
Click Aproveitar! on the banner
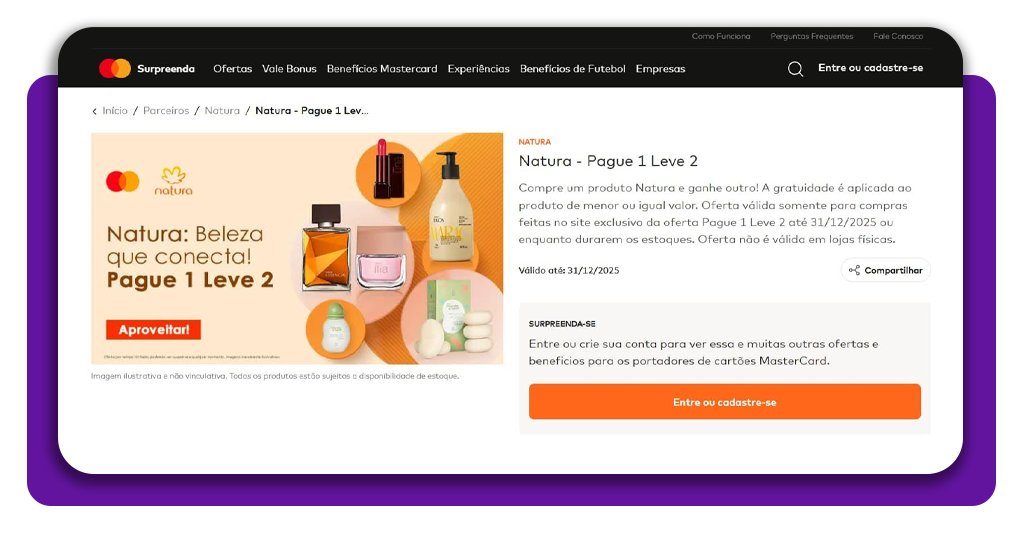click(153, 330)
